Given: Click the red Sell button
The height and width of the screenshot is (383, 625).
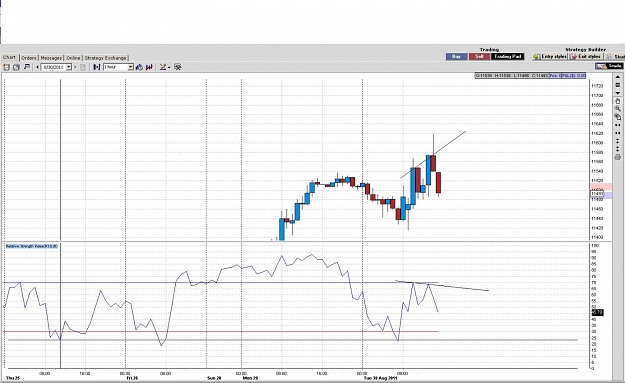Looking at the screenshot, I should click(x=479, y=57).
